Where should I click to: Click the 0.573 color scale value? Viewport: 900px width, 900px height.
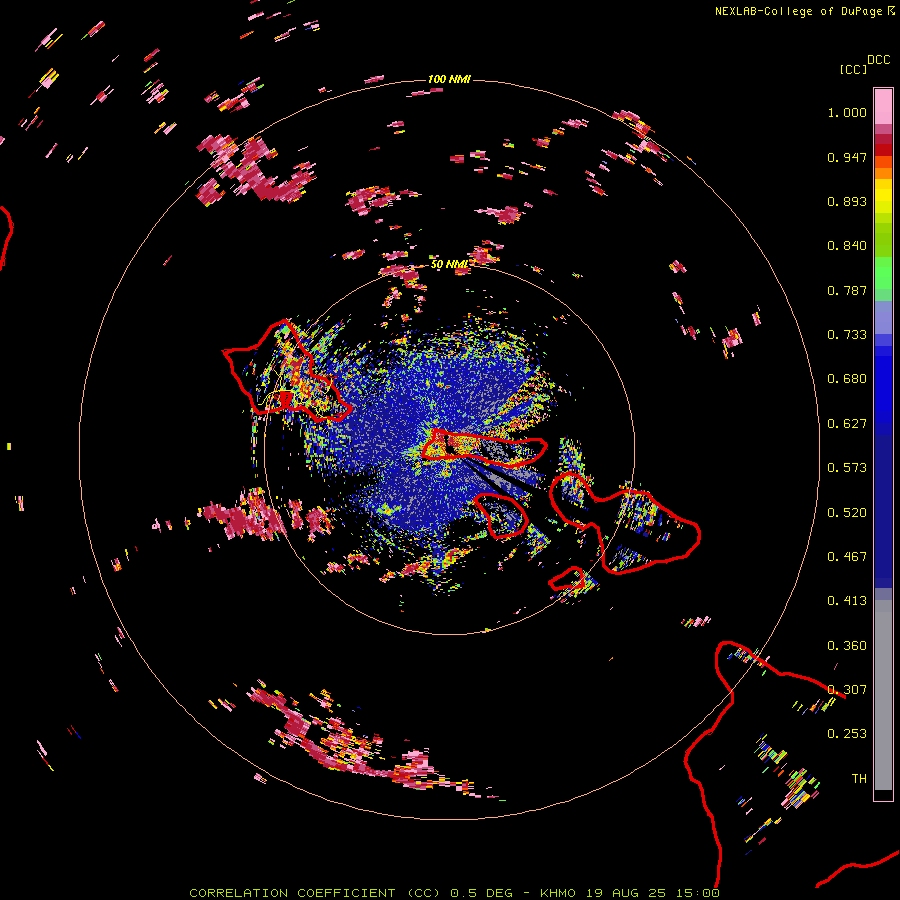tap(847, 468)
